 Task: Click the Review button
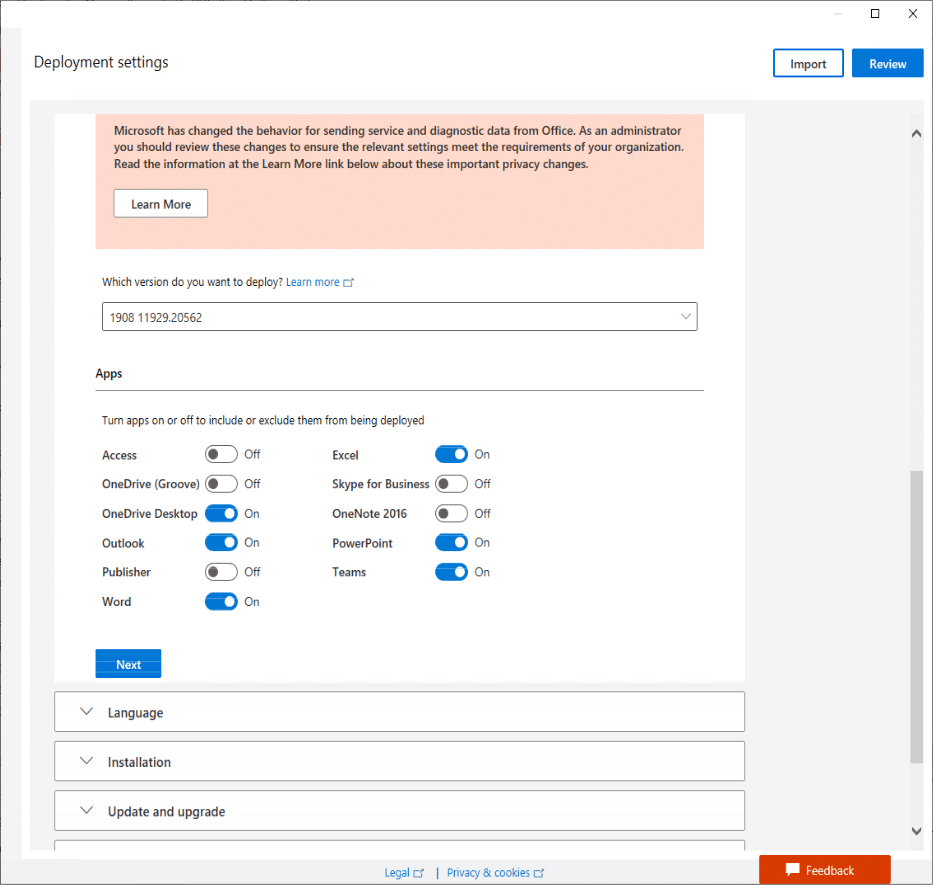(887, 63)
